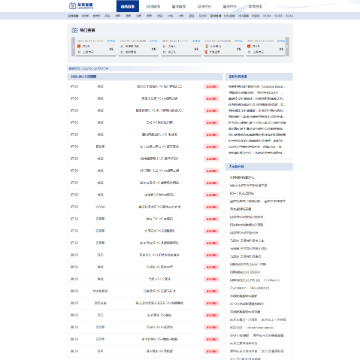Click the carousel right arrow in hot matches
The image size is (360, 360).
287,46
